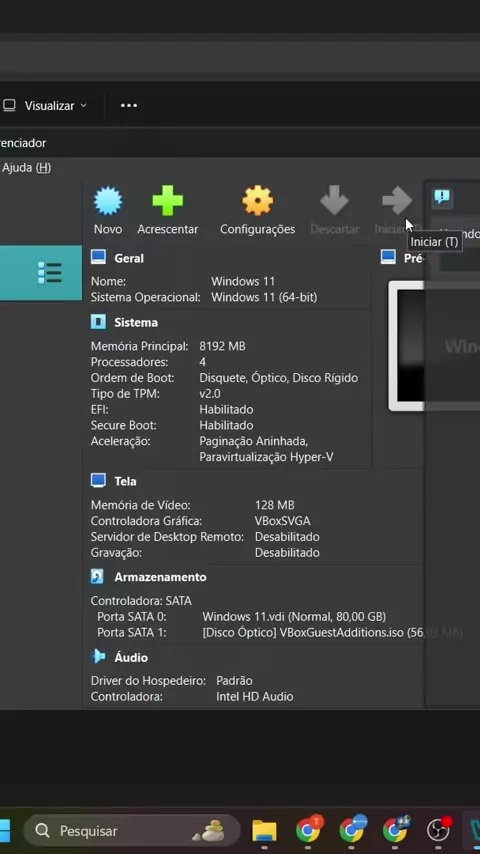Click the 'Paginação Aninhada,' acceleration text
Viewport: 480px width, 854px height.
pos(254,441)
